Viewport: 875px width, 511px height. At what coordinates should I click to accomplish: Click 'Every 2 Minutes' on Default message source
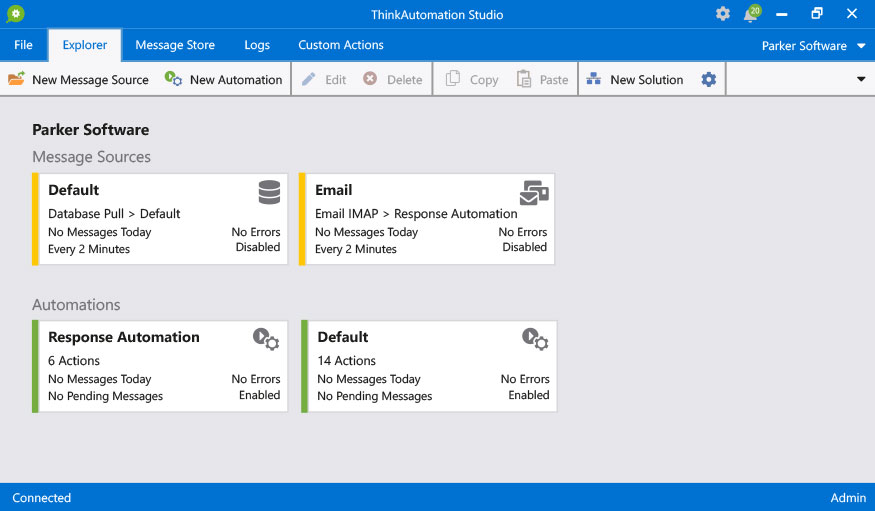click(x=89, y=249)
